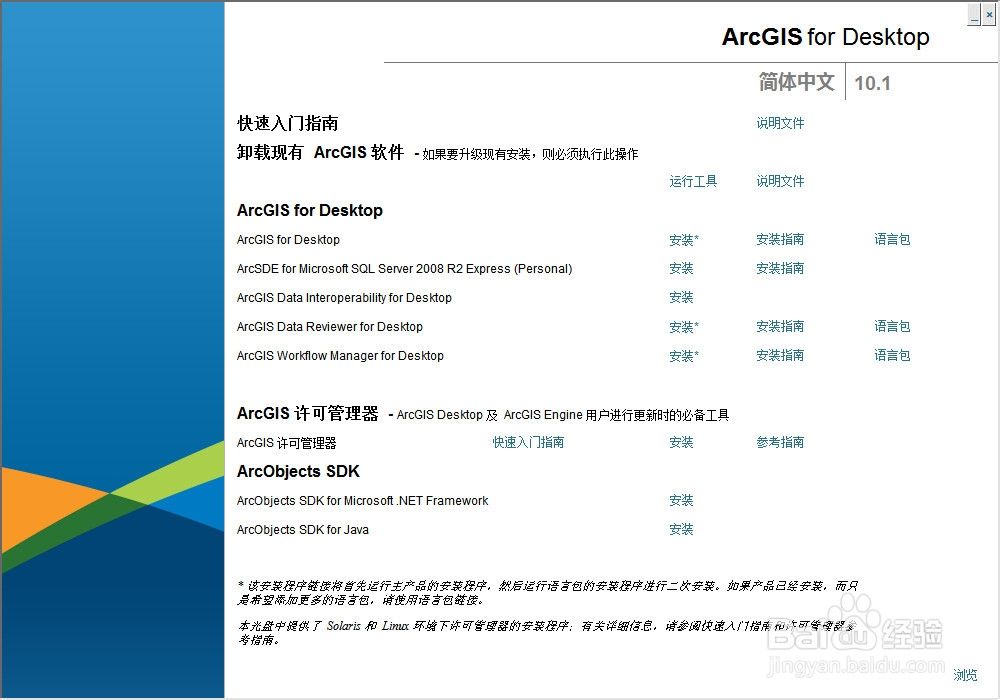Open 语言包 for Data Reviewer row

pyautogui.click(x=892, y=326)
